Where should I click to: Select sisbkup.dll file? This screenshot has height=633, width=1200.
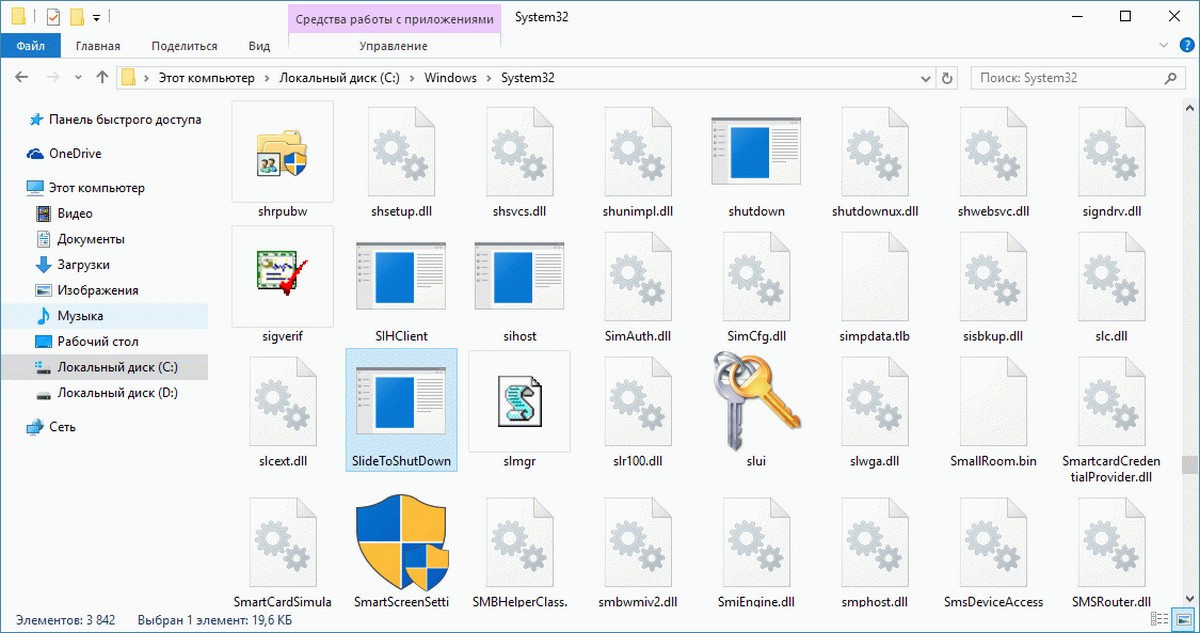pos(993,277)
